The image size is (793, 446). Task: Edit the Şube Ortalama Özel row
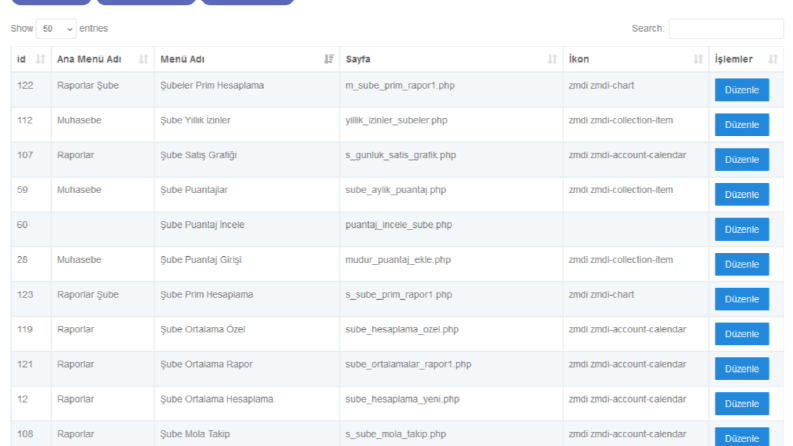pos(741,334)
